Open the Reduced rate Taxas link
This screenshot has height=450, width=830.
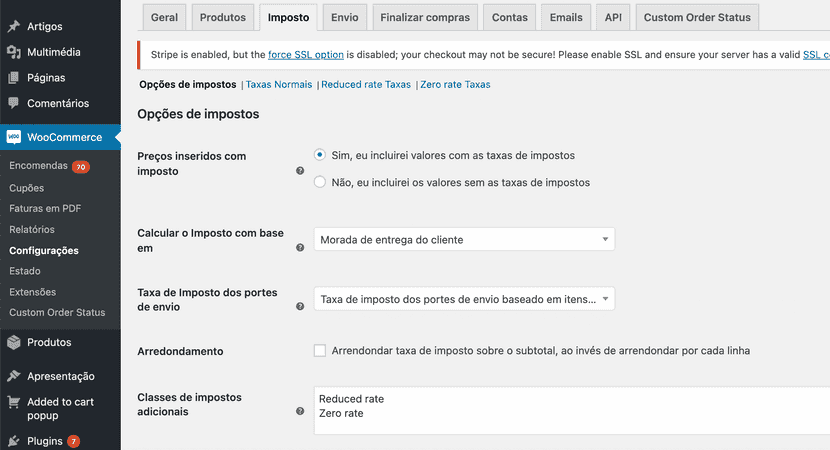(x=366, y=85)
